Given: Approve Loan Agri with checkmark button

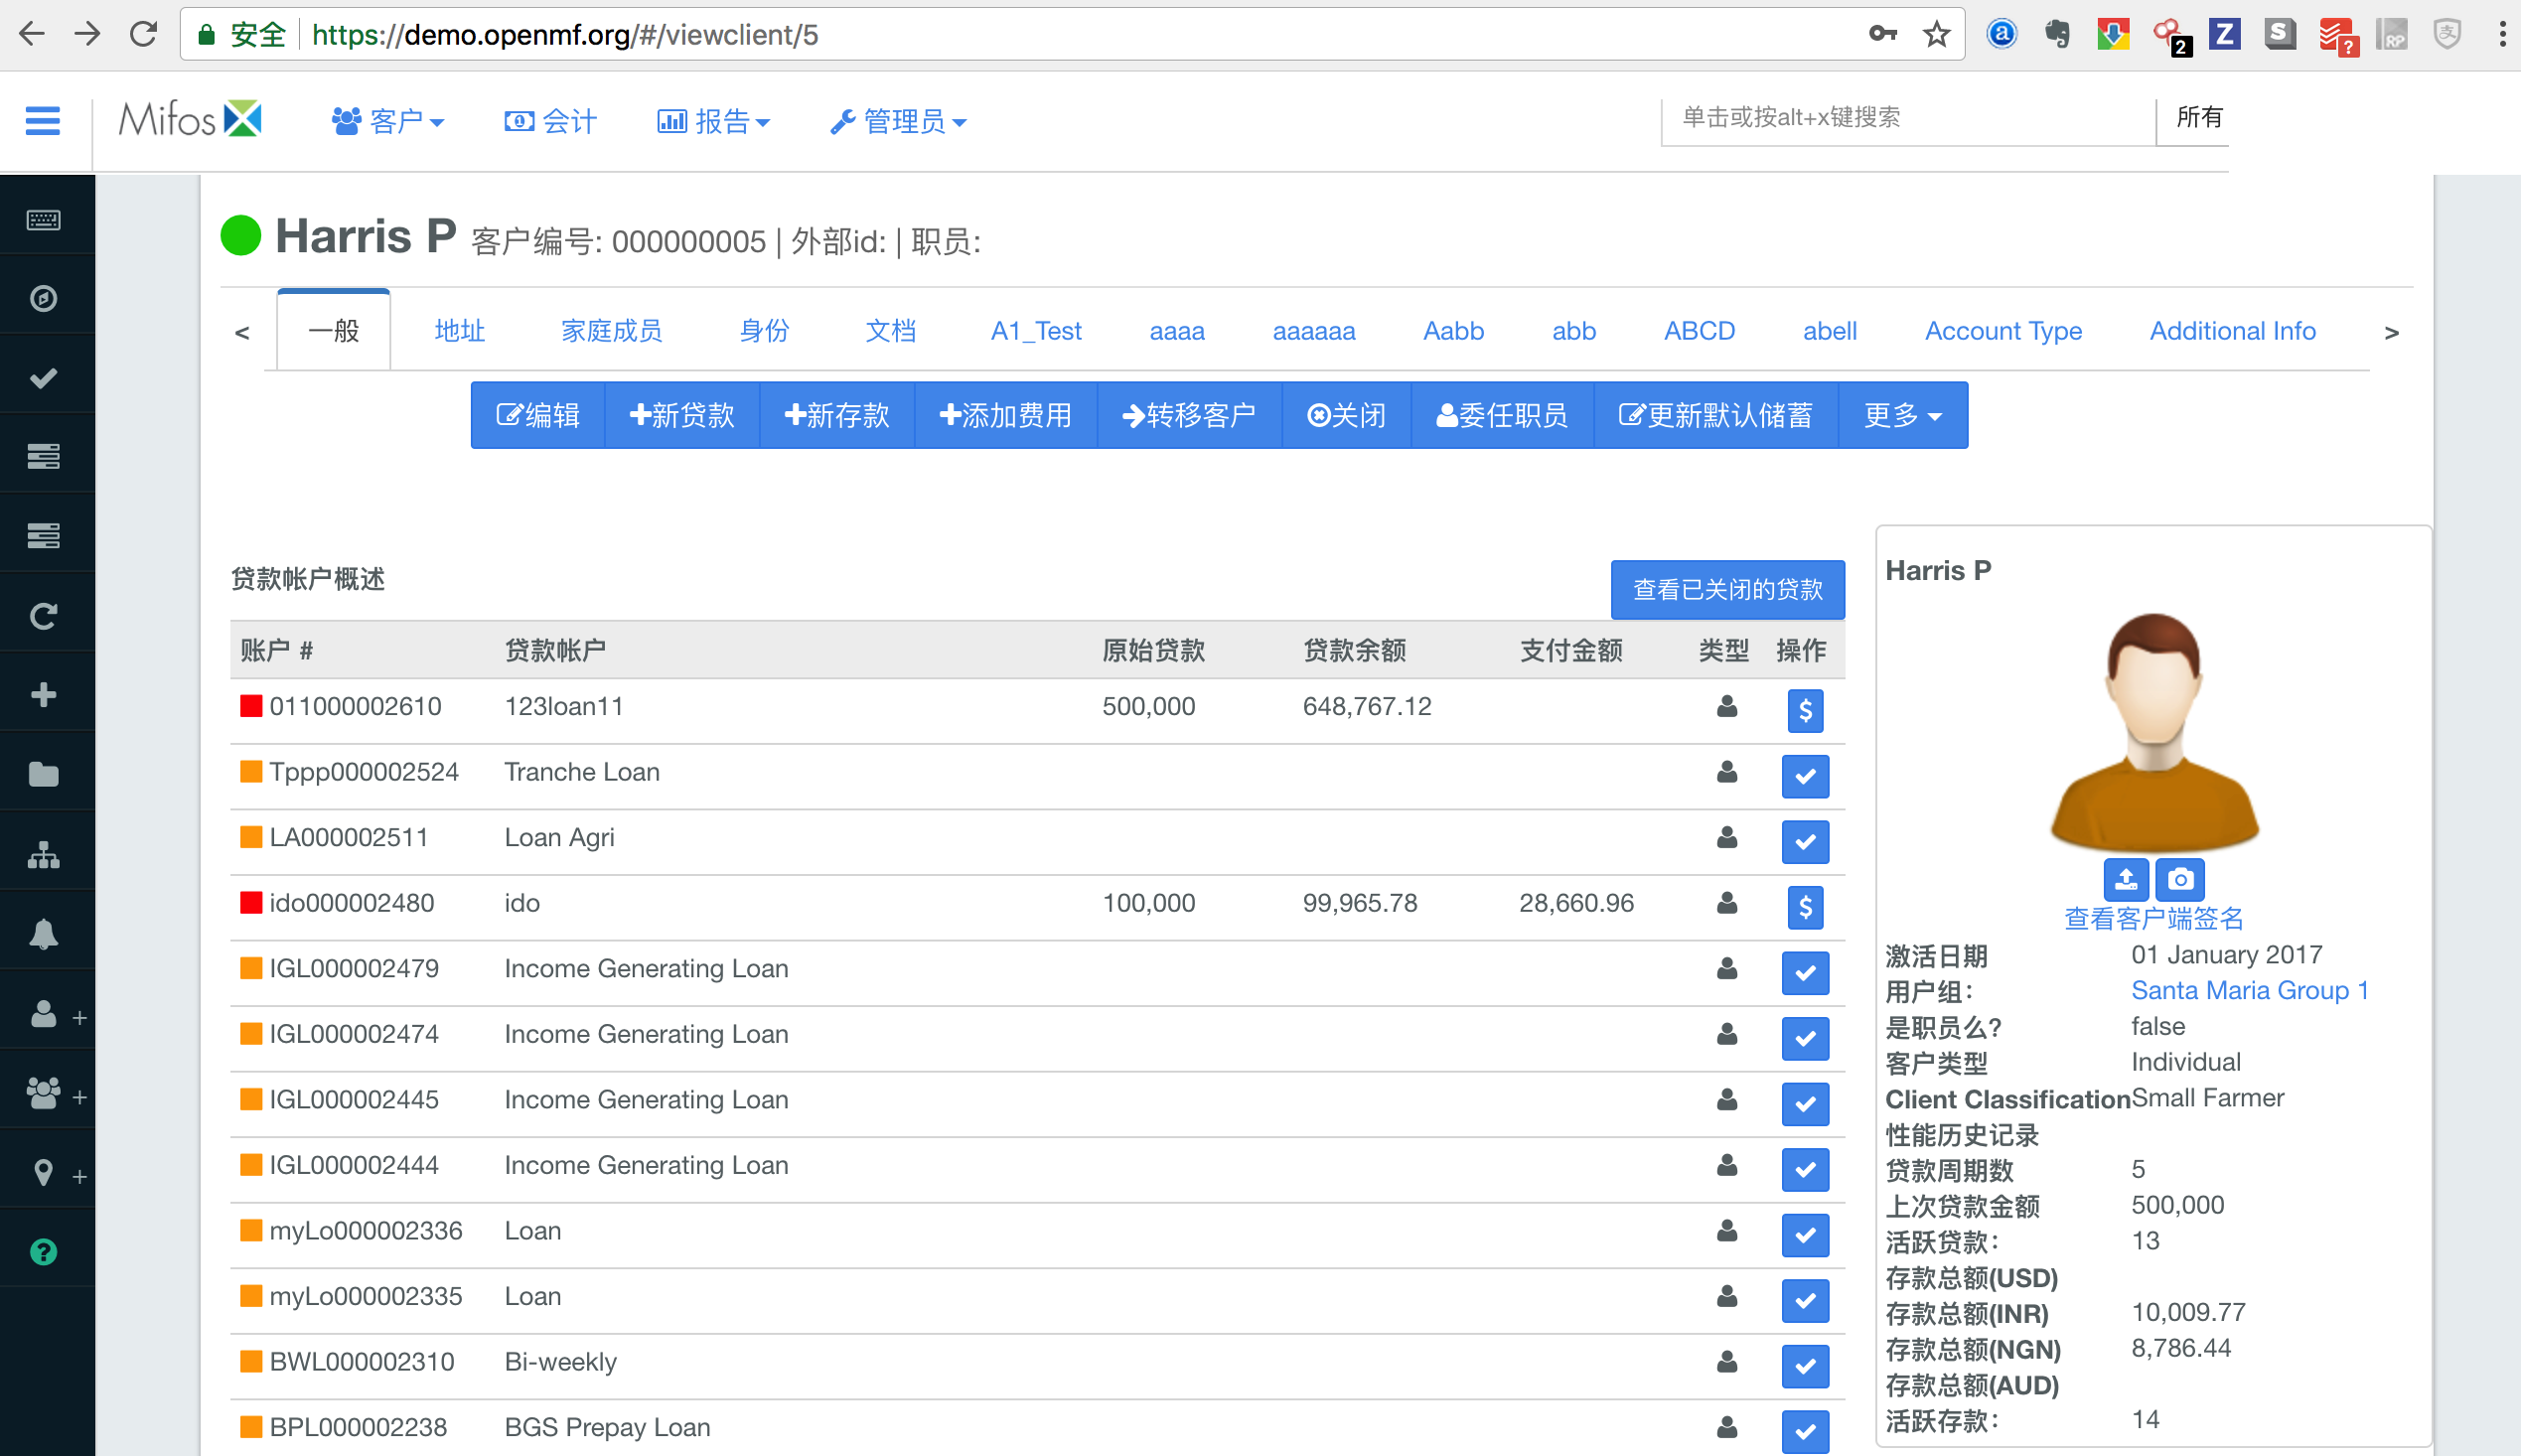Looking at the screenshot, I should (x=1805, y=842).
